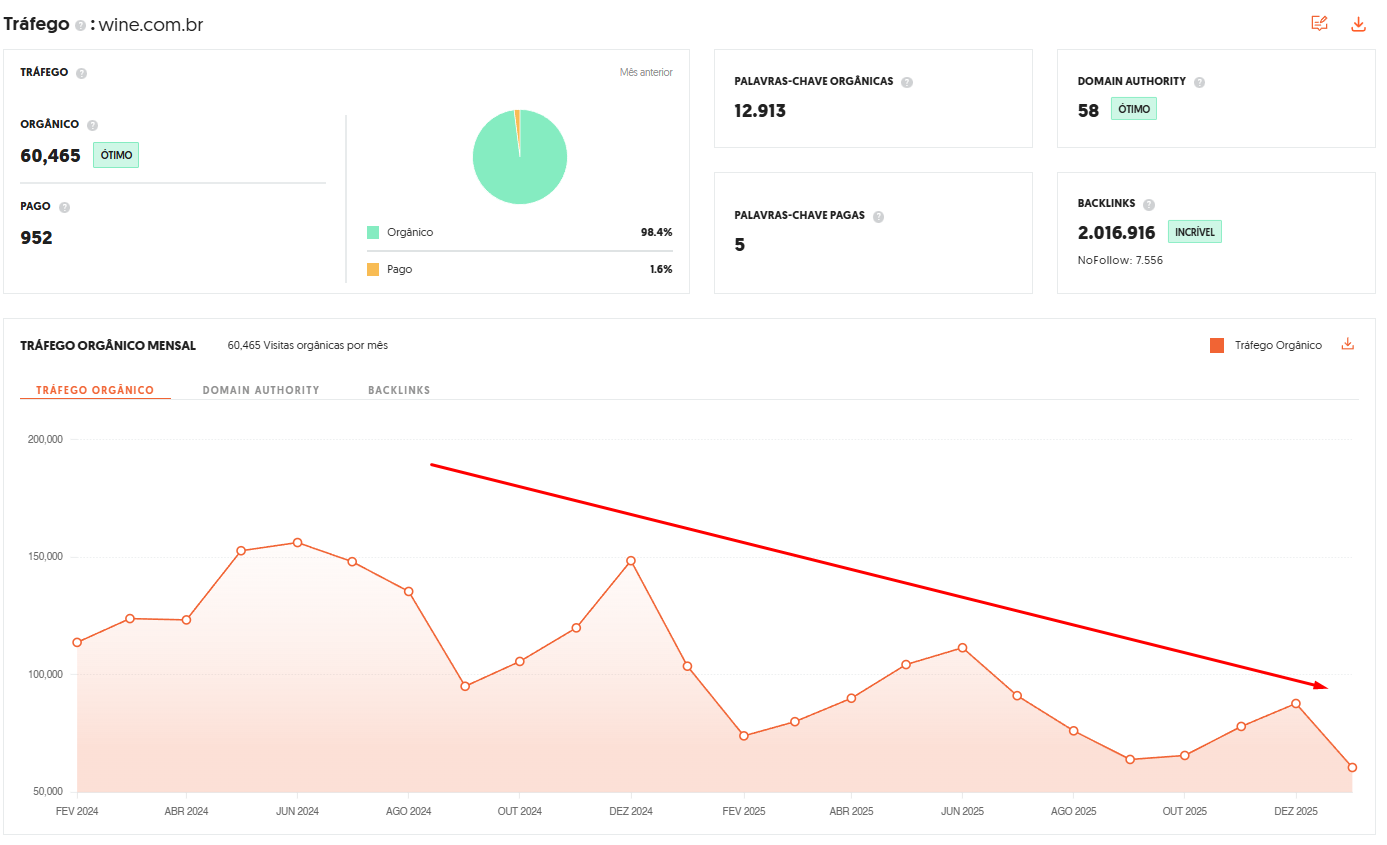Click the help icon beside Pago metric
The width and height of the screenshot is (1387, 845).
(64, 208)
